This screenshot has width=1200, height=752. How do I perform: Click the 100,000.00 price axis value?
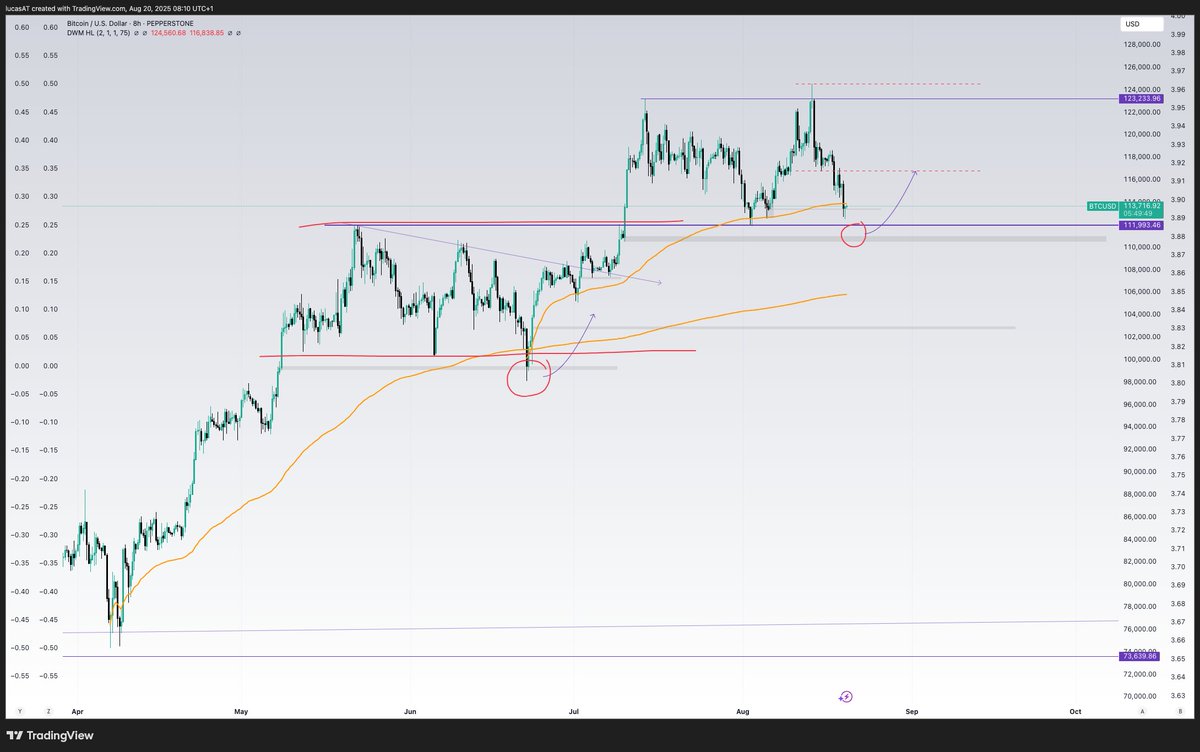(x=1141, y=359)
